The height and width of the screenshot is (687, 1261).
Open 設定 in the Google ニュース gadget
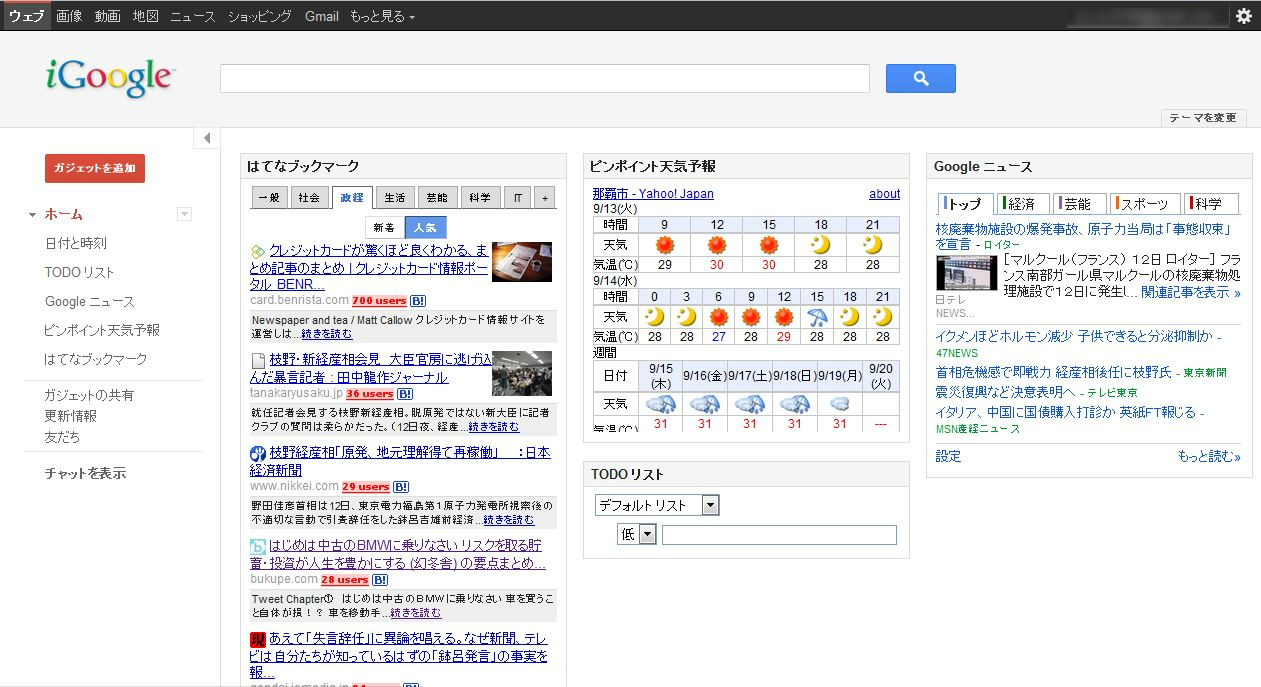pos(948,456)
